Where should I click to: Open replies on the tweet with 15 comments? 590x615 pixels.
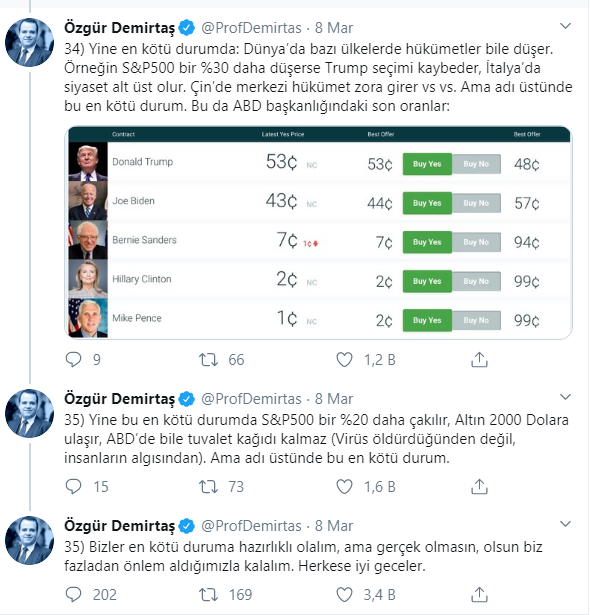[73, 486]
